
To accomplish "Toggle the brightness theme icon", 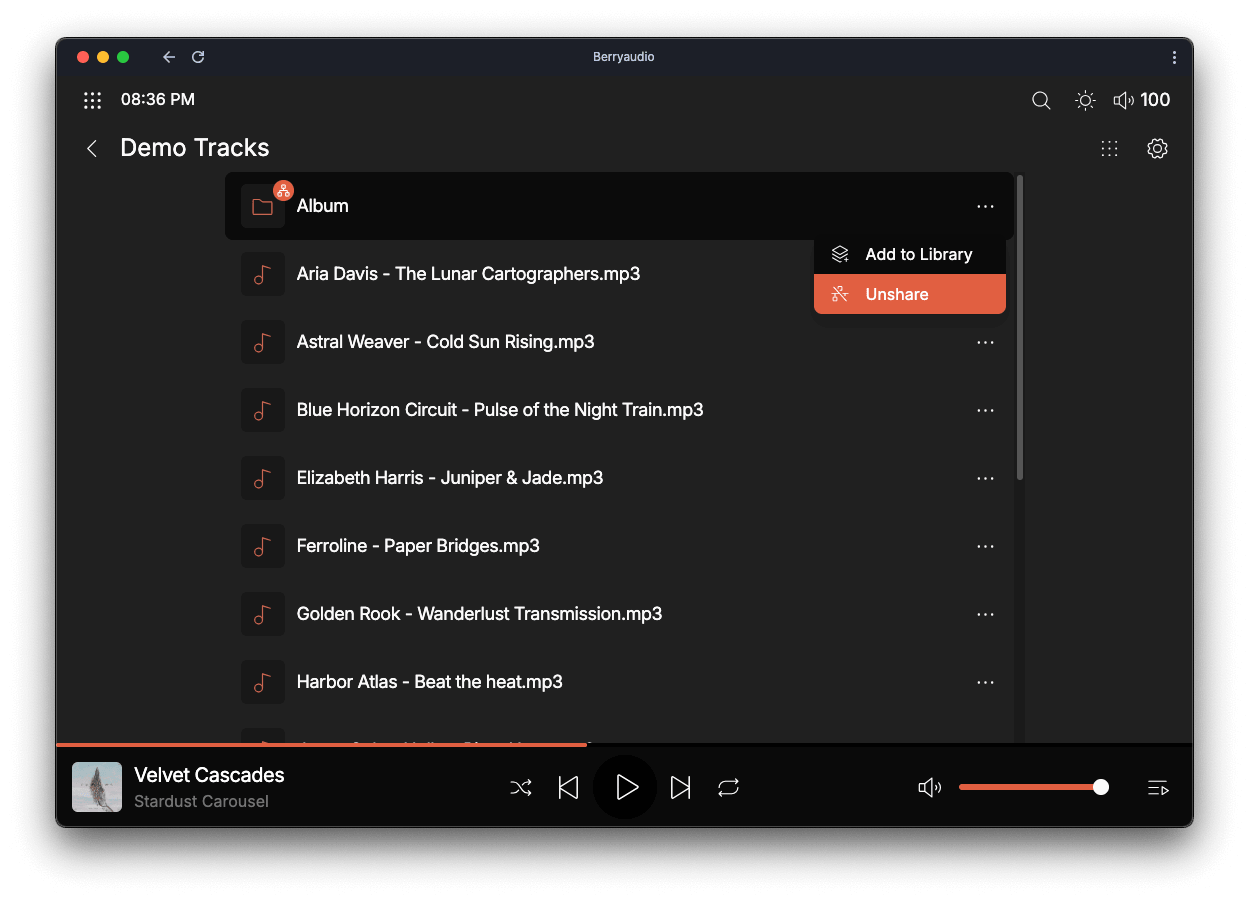I will 1085,100.
